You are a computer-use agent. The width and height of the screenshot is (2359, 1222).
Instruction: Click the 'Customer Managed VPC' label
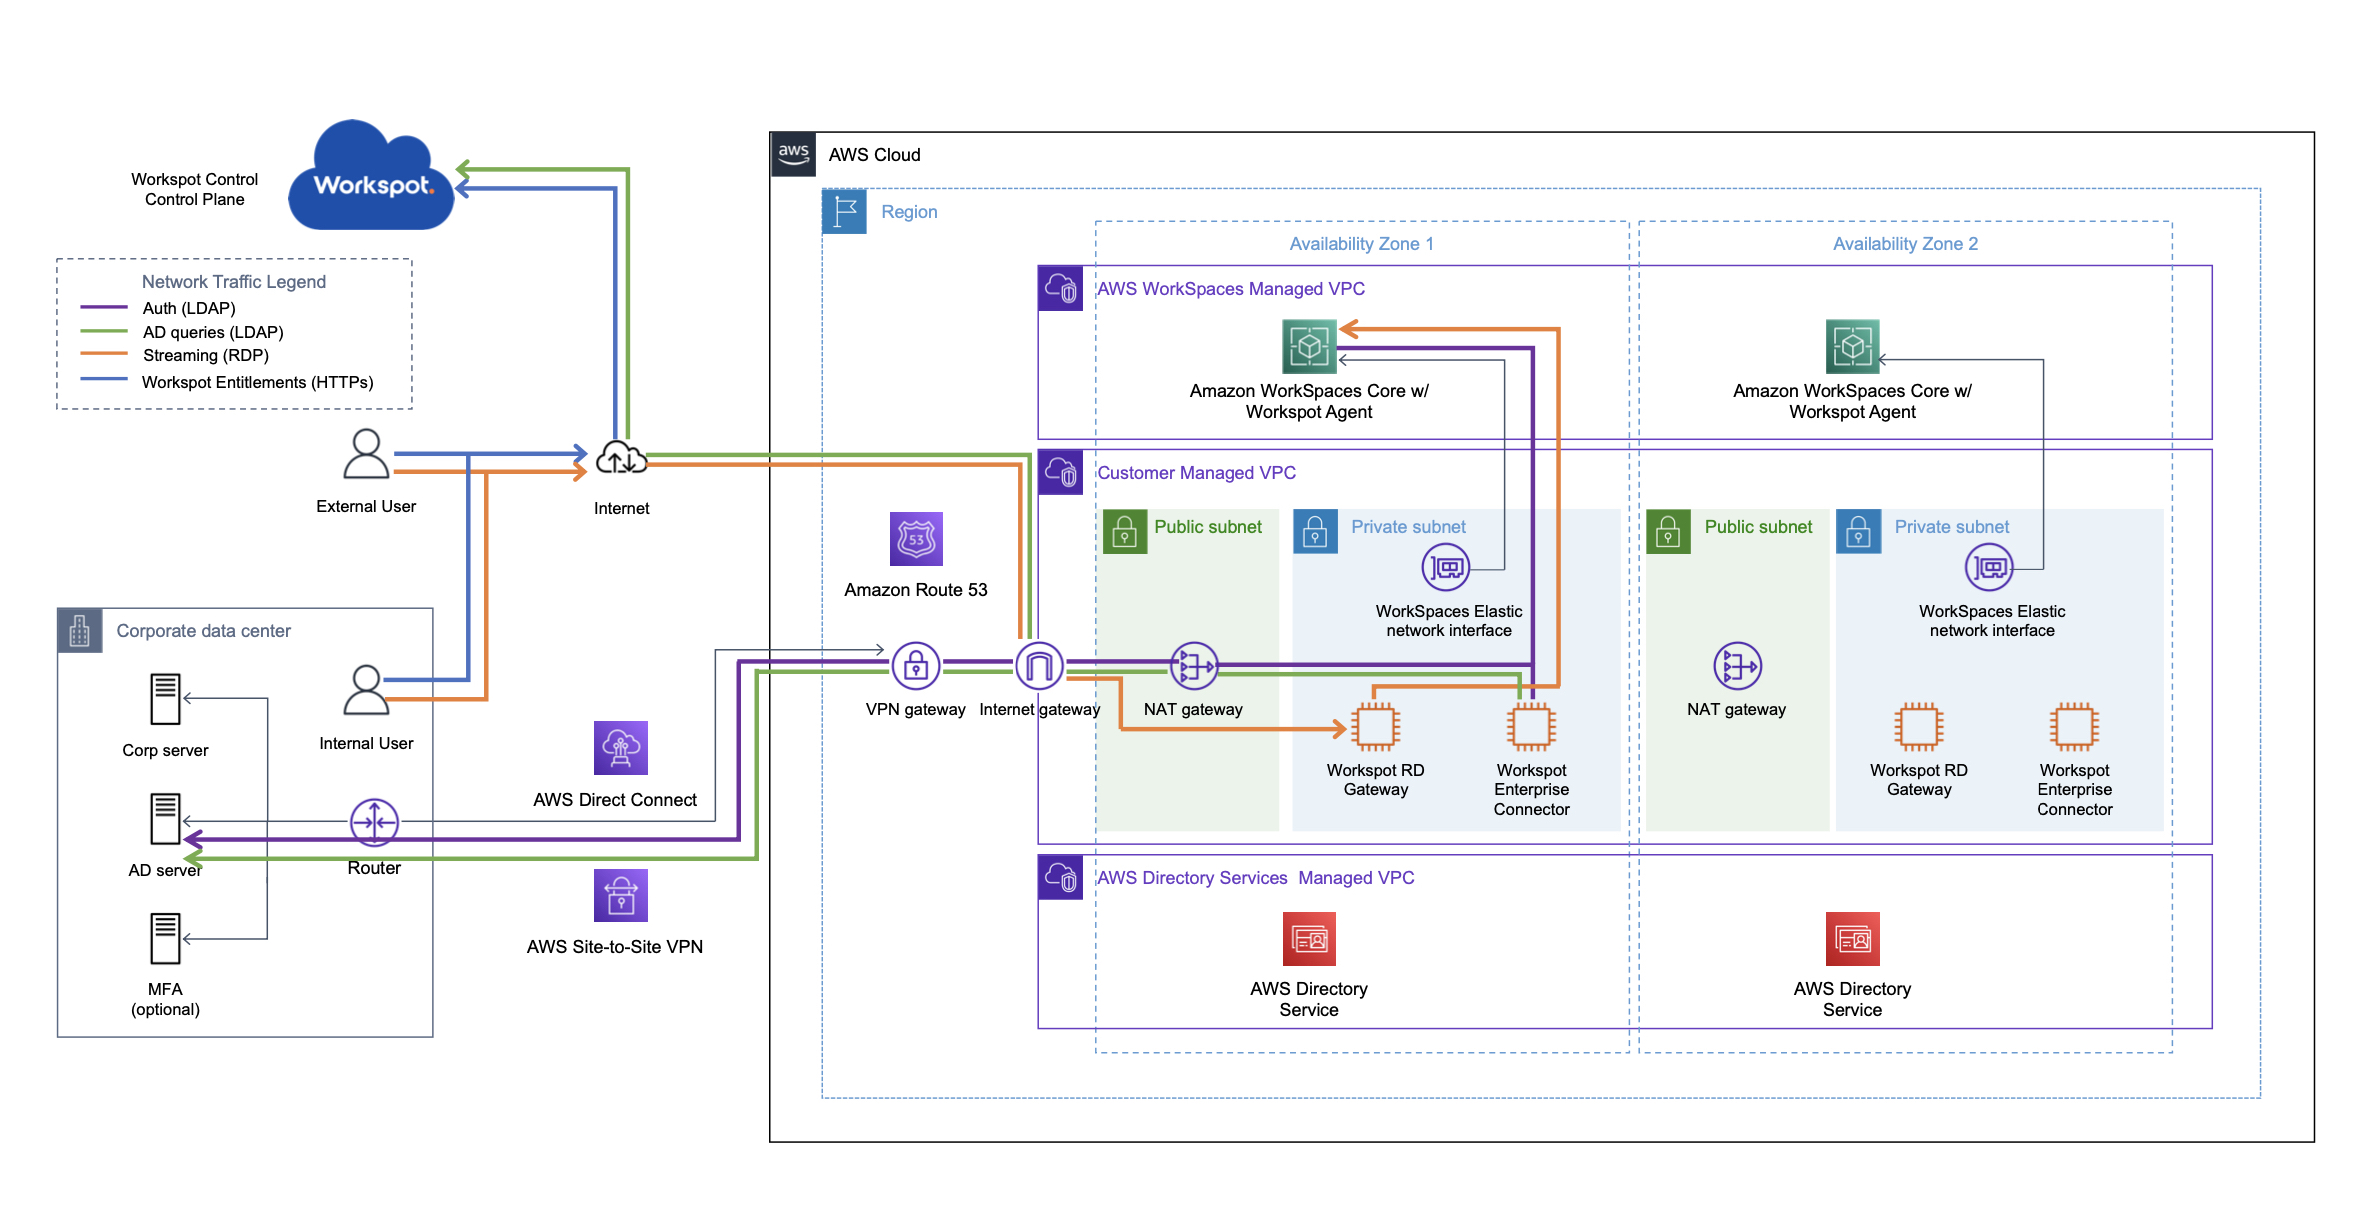pos(1196,473)
